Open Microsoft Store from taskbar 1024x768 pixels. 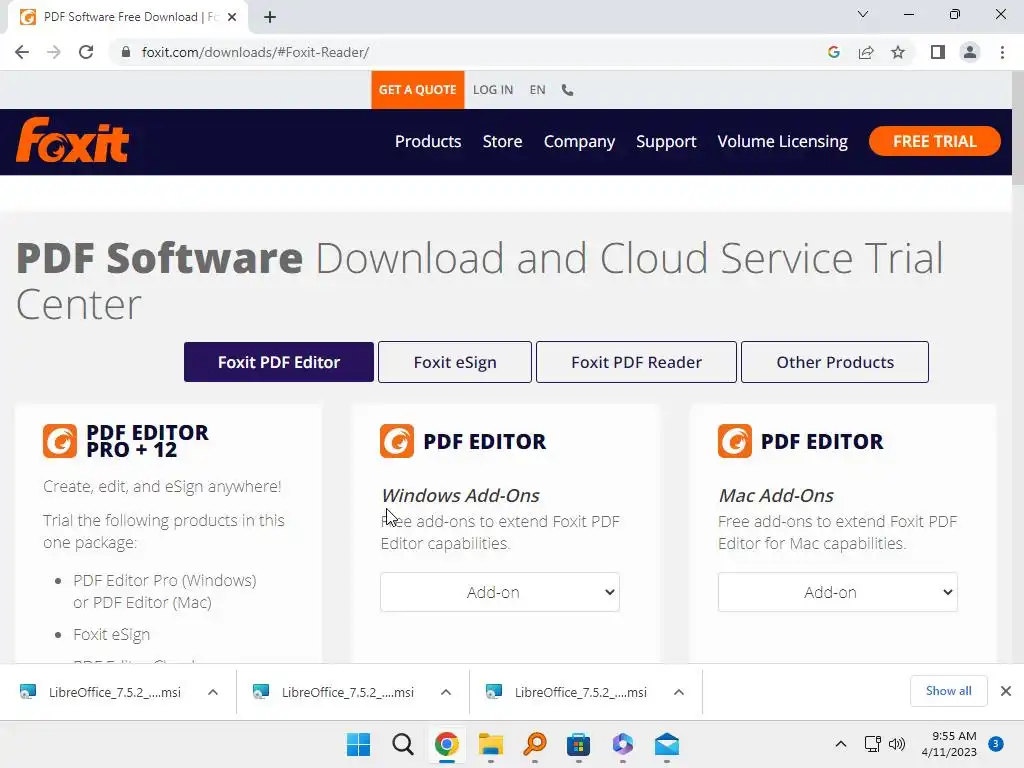(x=579, y=744)
